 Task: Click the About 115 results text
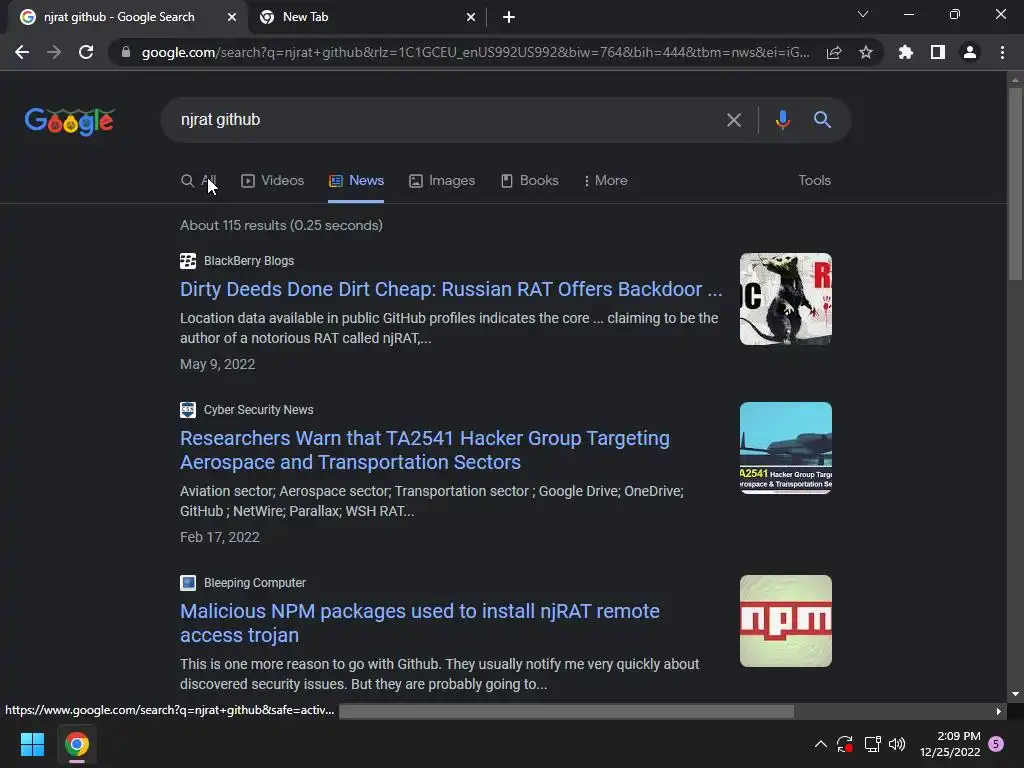click(281, 225)
